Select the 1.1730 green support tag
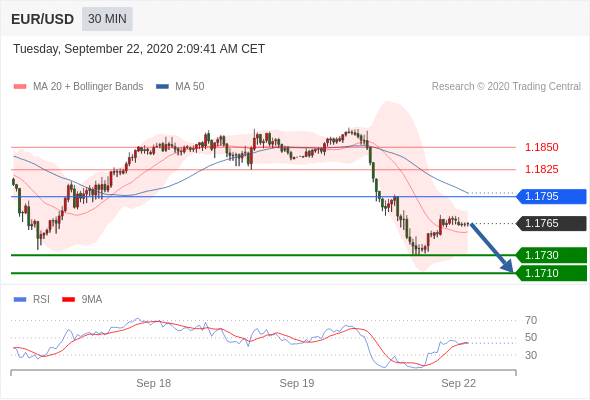This screenshot has height=400, width=590. pyautogui.click(x=551, y=255)
